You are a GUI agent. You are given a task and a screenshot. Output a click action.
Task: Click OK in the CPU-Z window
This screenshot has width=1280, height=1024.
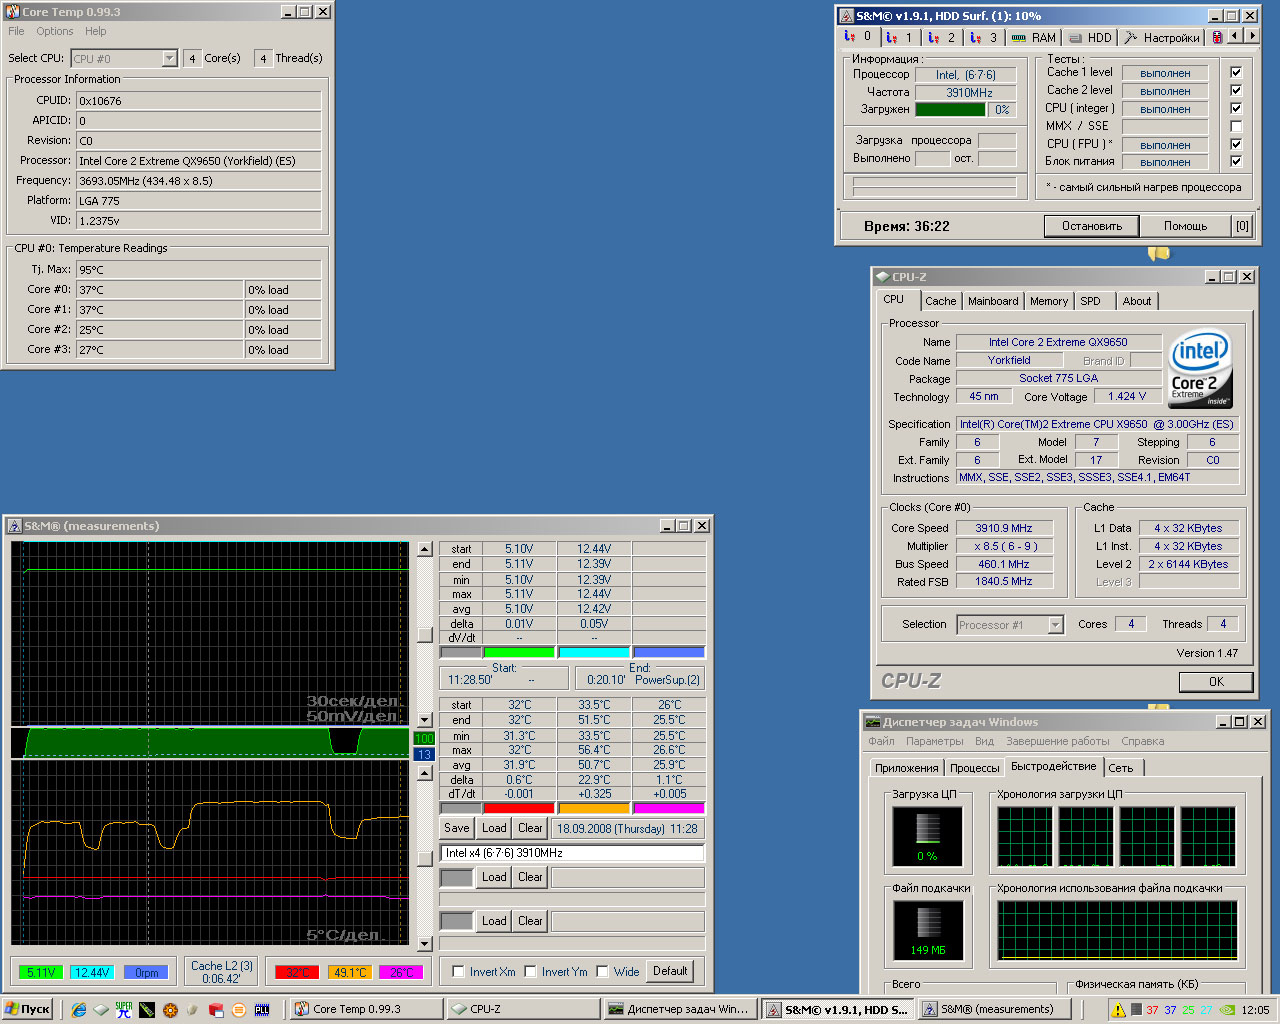tap(1216, 681)
